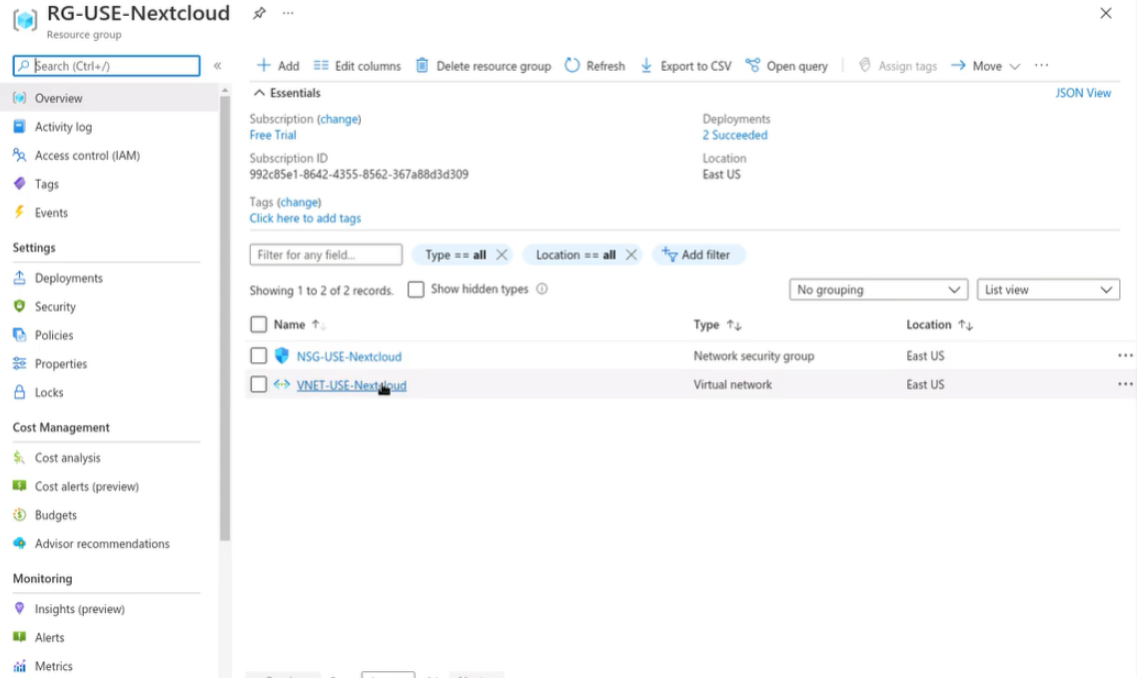This screenshot has width=1138, height=678.
Task: Open the more options ellipsis beside the title
Action: click(x=288, y=13)
